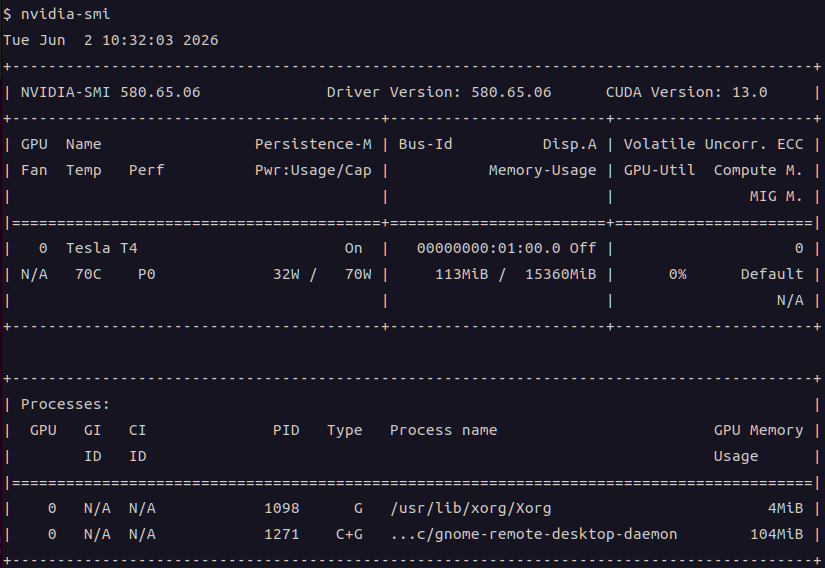Click PID '1098'
The height and width of the screenshot is (568, 825).
[x=281, y=509]
